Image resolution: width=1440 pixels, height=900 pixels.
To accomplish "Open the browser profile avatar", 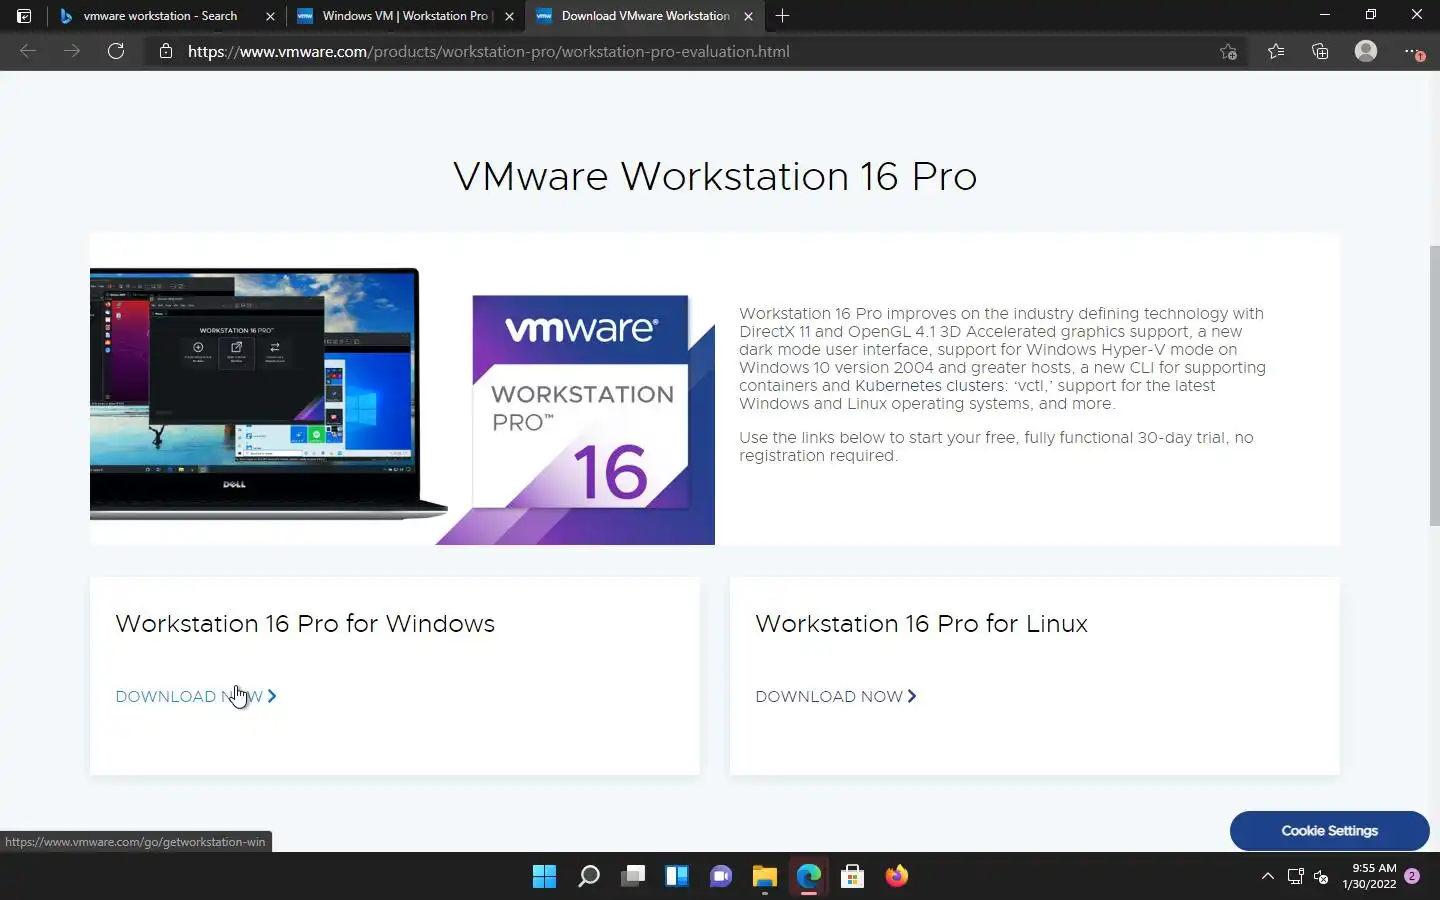I will pos(1366,51).
